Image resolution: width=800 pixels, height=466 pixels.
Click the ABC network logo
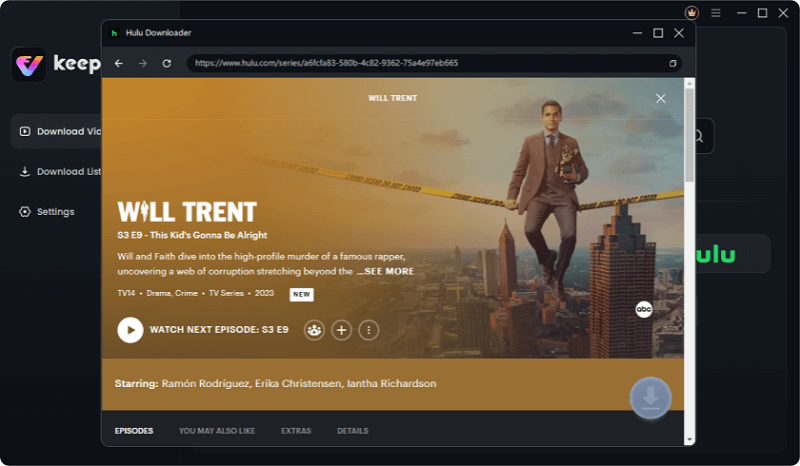click(x=644, y=309)
